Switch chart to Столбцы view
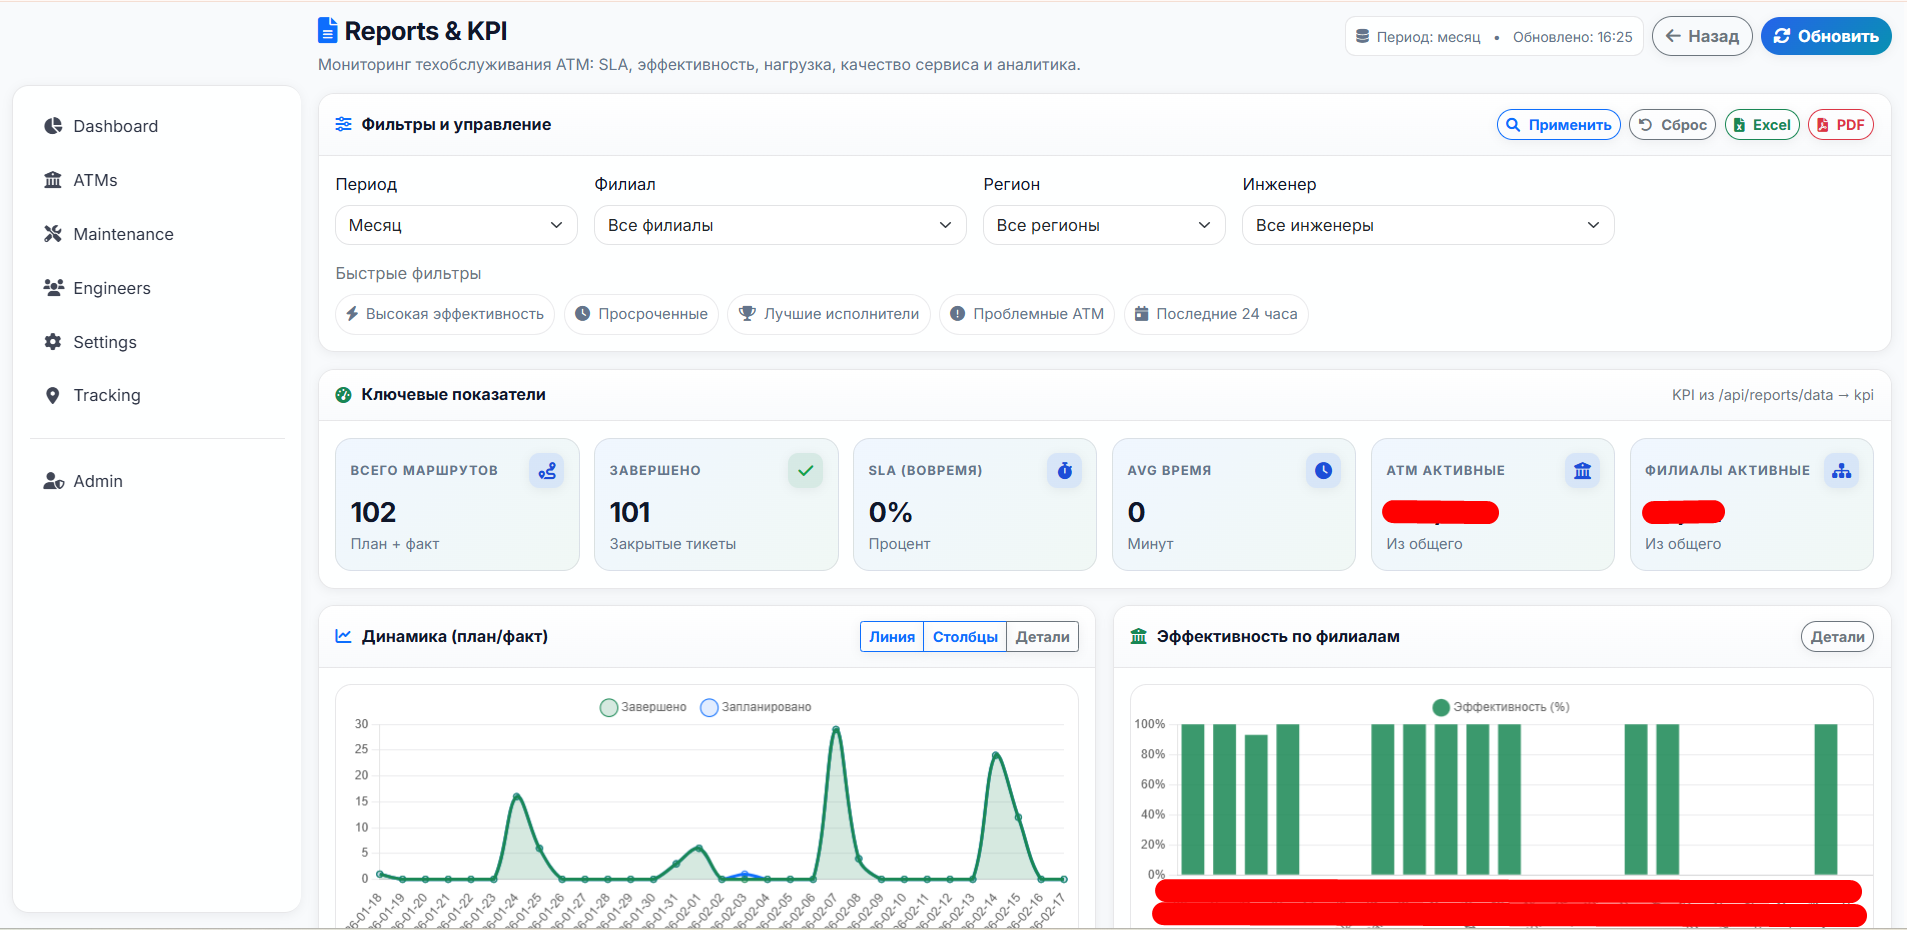1907x930 pixels. (965, 637)
